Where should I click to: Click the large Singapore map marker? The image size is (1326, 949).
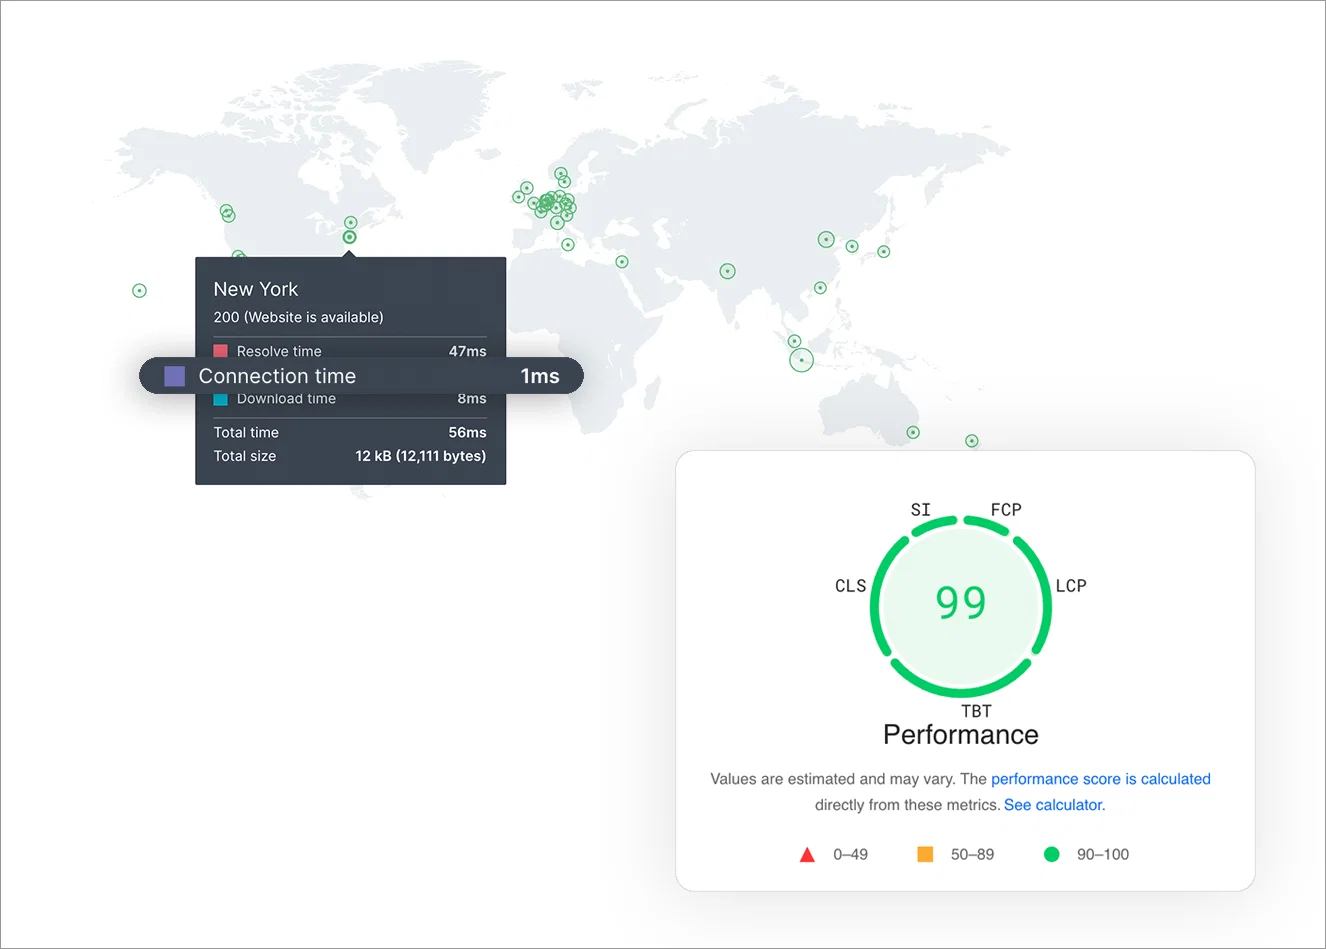801,360
